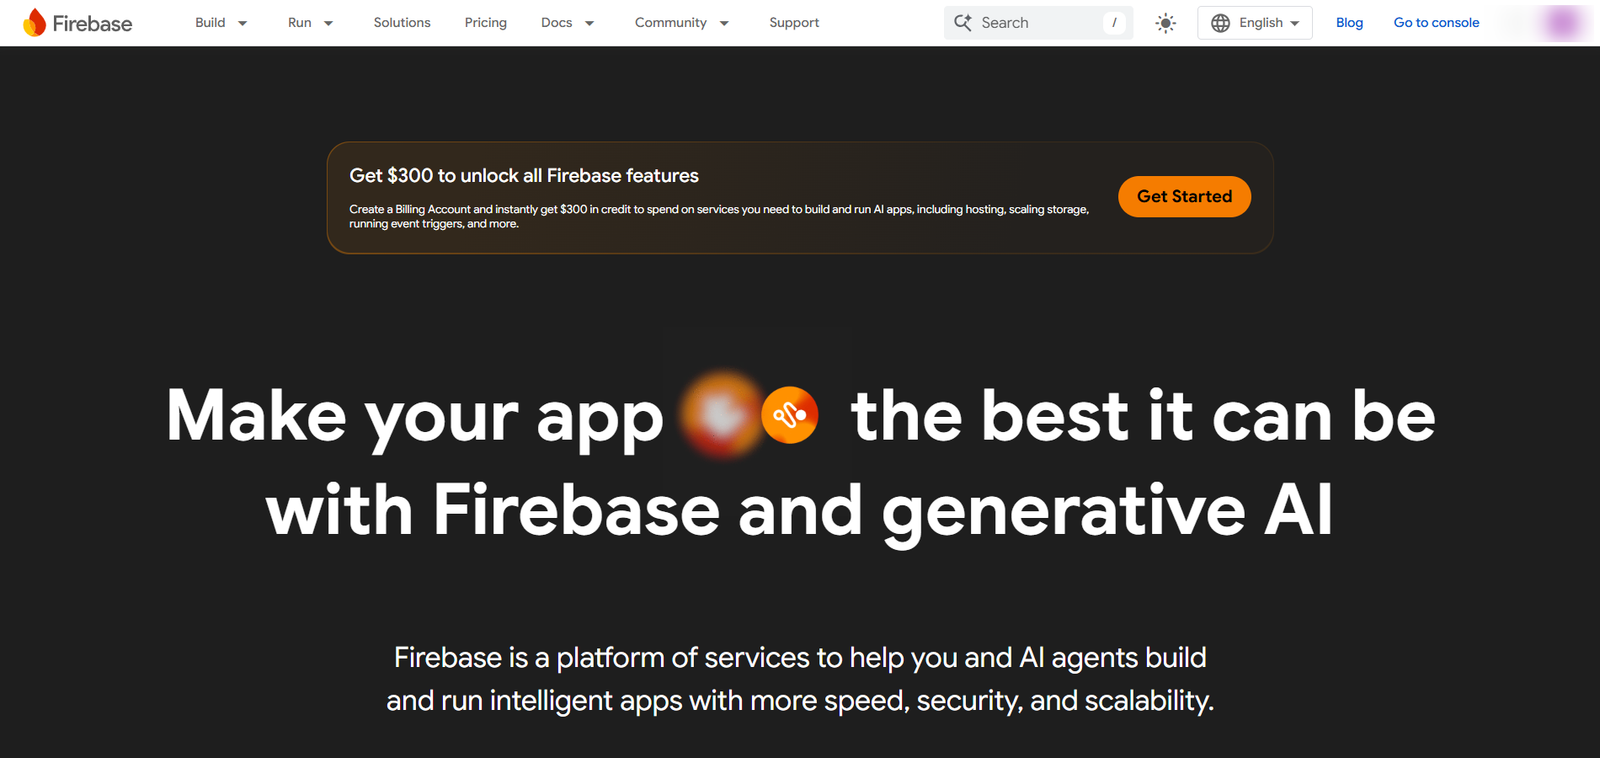Click Go to console link
This screenshot has height=758, width=1600.
[1436, 22]
